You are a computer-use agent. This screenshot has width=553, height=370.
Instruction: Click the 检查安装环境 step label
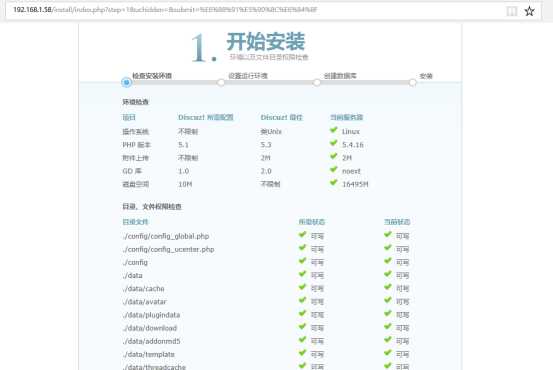152,75
